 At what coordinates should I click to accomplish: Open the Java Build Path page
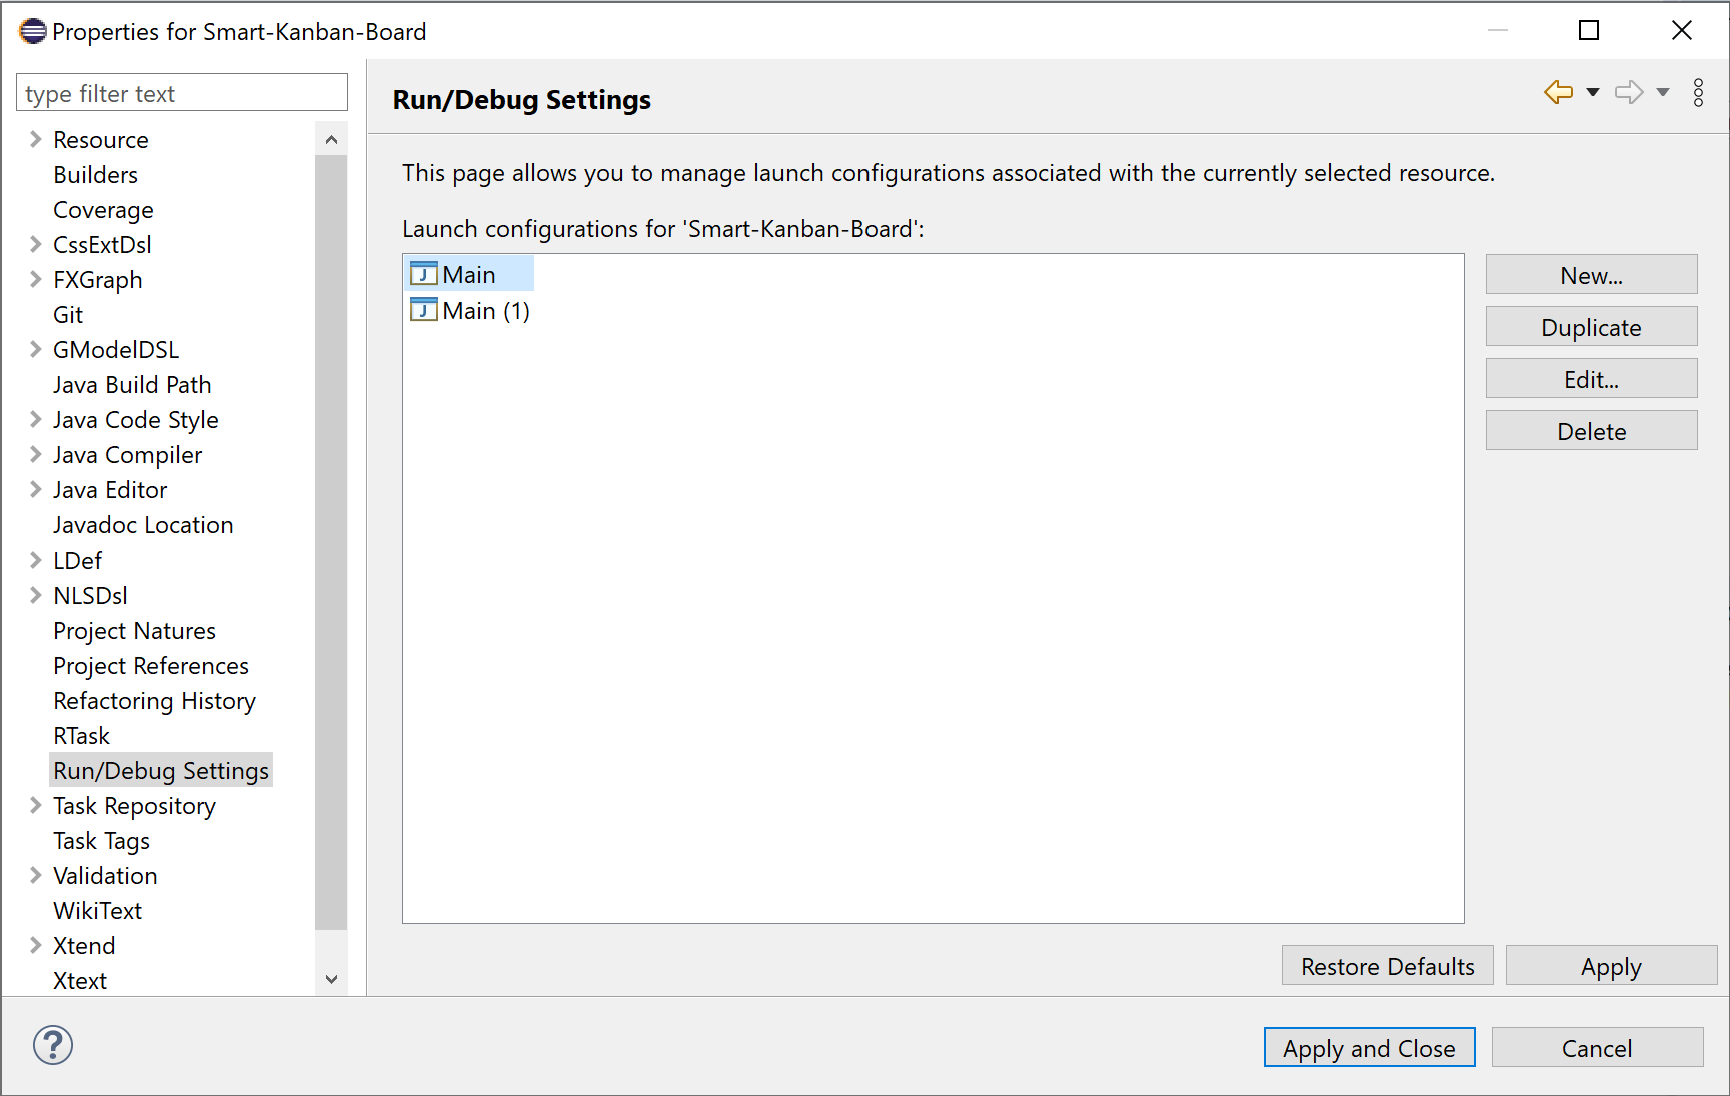132,385
